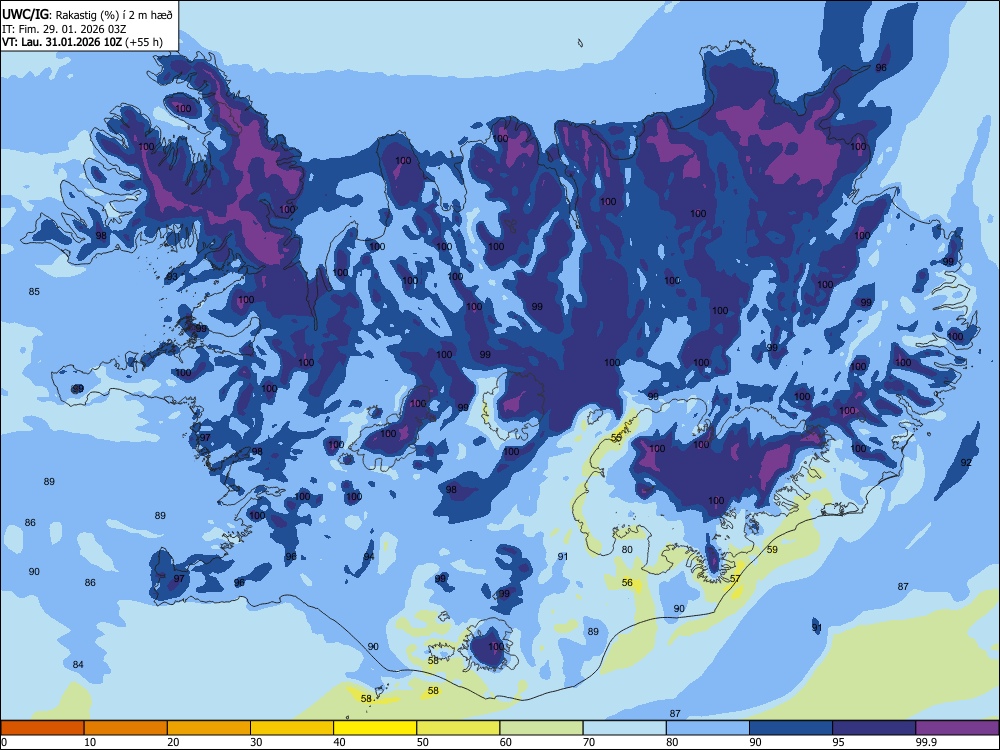Click the 30–40 golden legend swatch
The height and width of the screenshot is (750, 1000).
292,728
